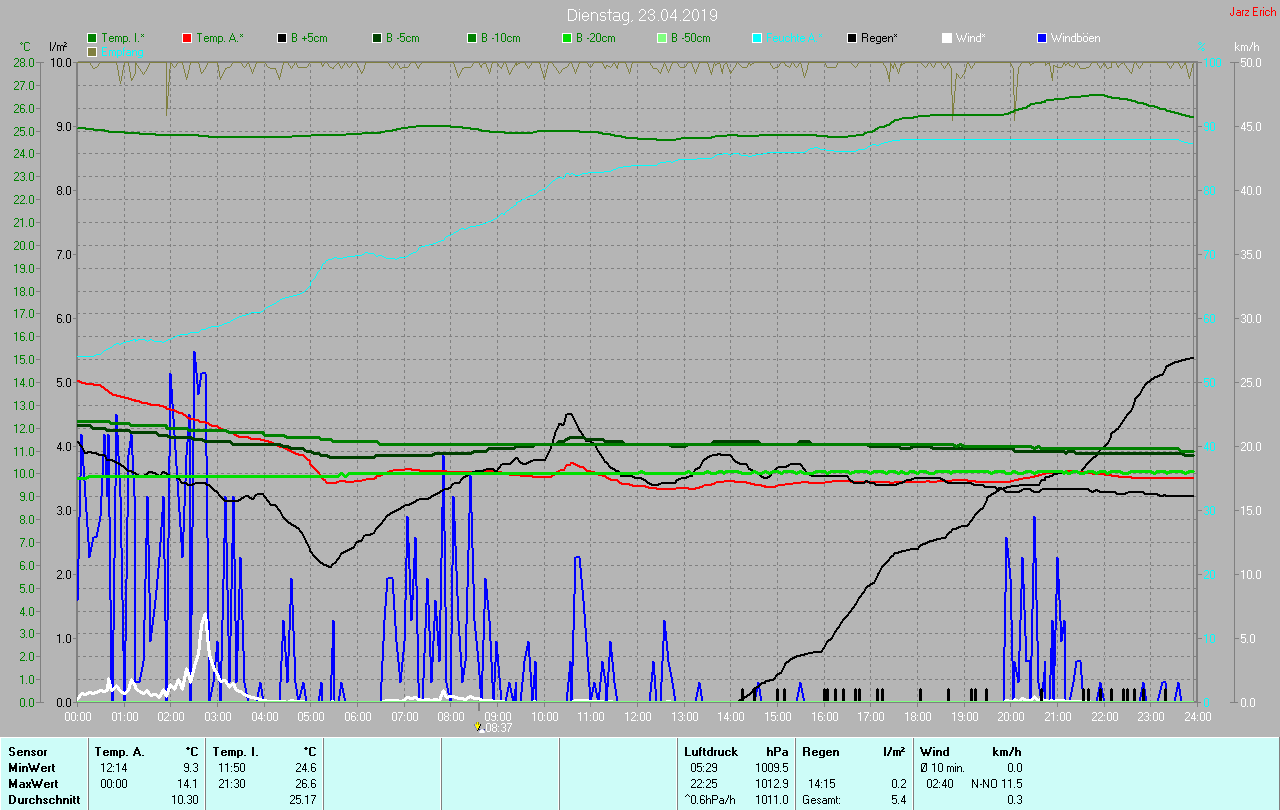1280x810 pixels.
Task: Click the sunrise marker at 08:37
Action: [x=479, y=727]
